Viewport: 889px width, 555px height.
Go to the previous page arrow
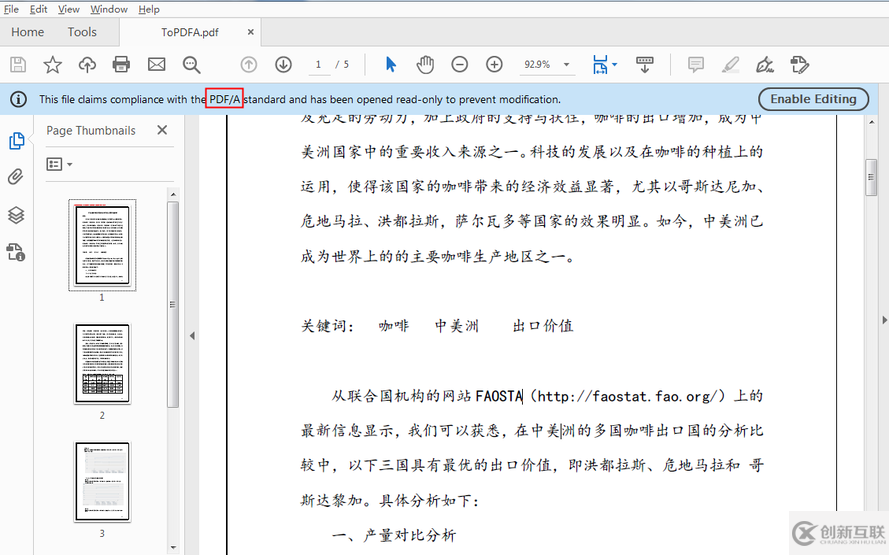click(x=248, y=65)
